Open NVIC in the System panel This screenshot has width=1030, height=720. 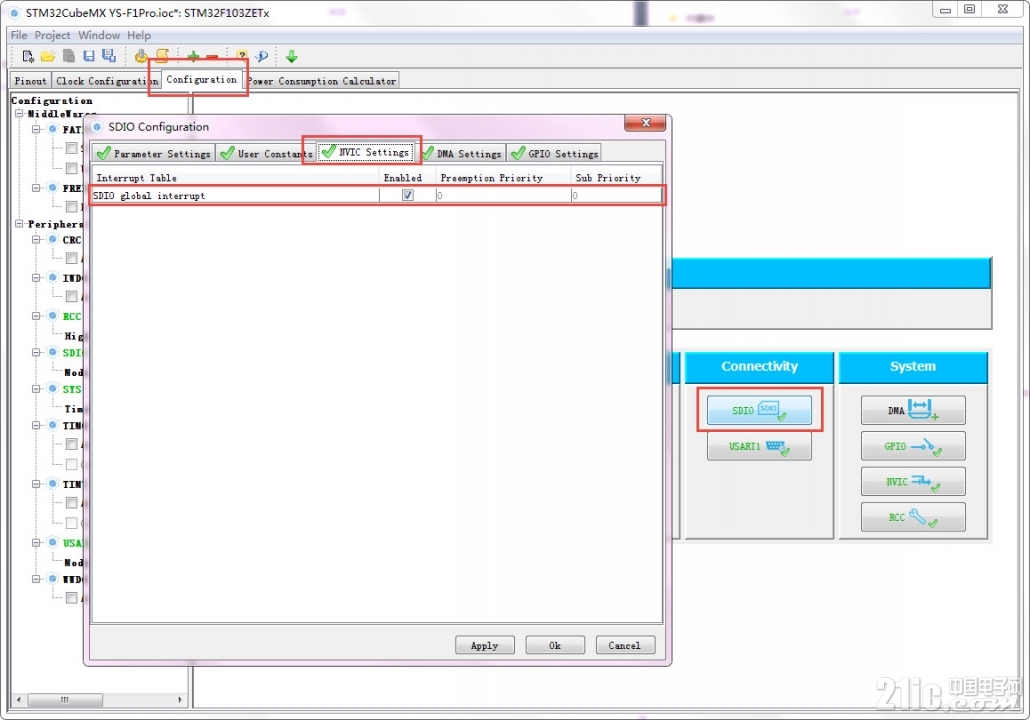point(913,482)
